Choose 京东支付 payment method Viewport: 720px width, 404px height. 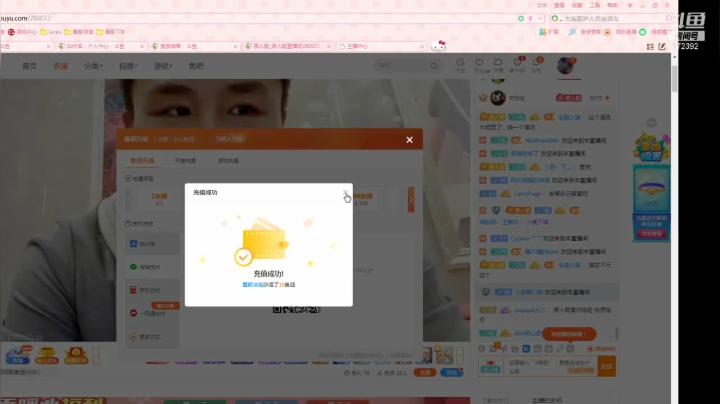pyautogui.click(x=152, y=290)
